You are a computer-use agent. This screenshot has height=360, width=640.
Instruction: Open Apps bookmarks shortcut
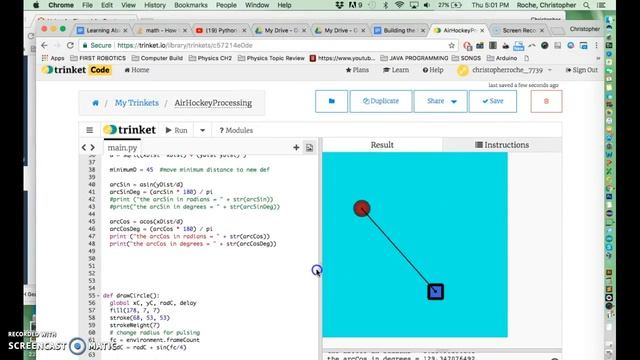click(x=53, y=58)
